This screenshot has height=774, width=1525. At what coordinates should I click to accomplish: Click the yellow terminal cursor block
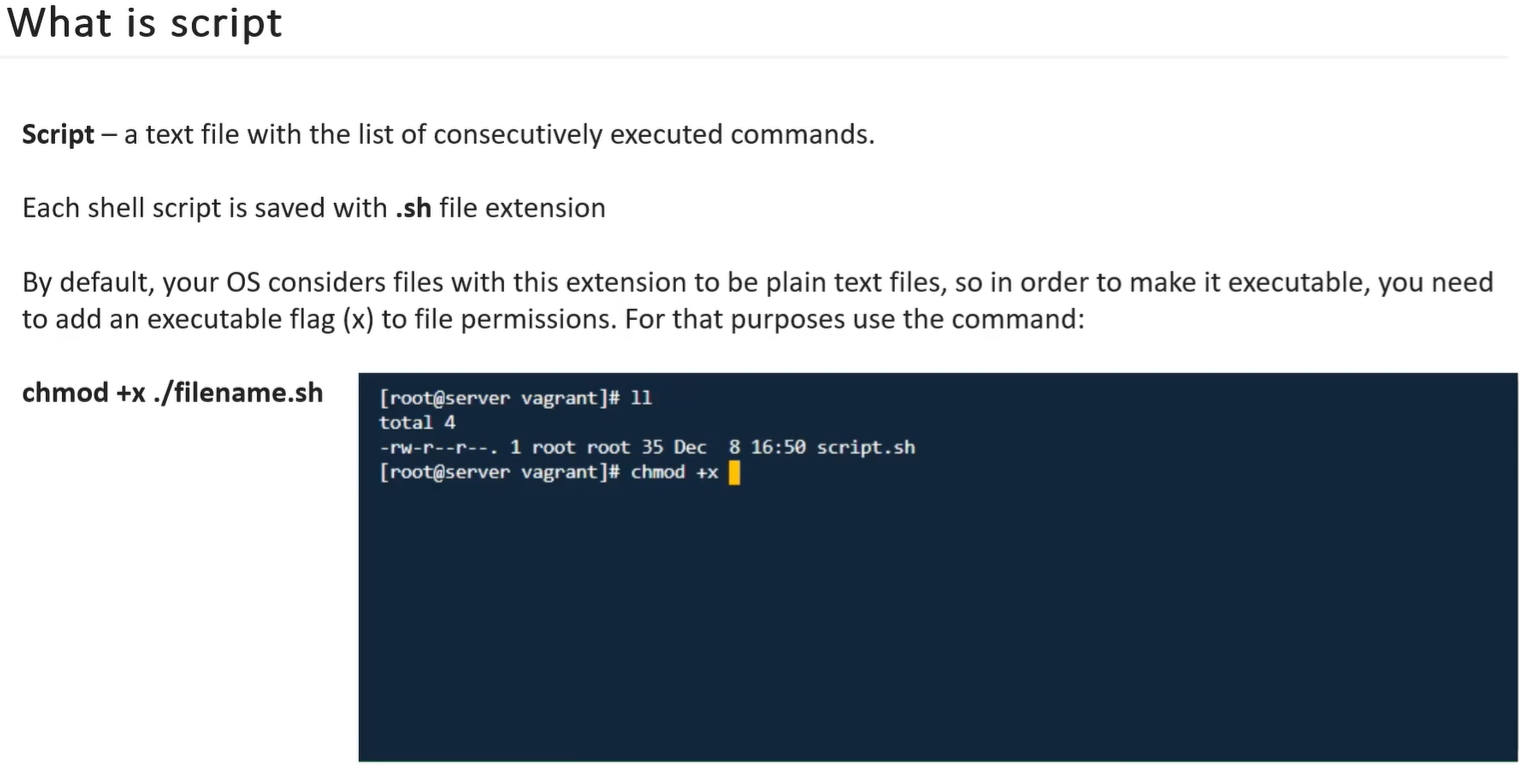[x=734, y=473]
